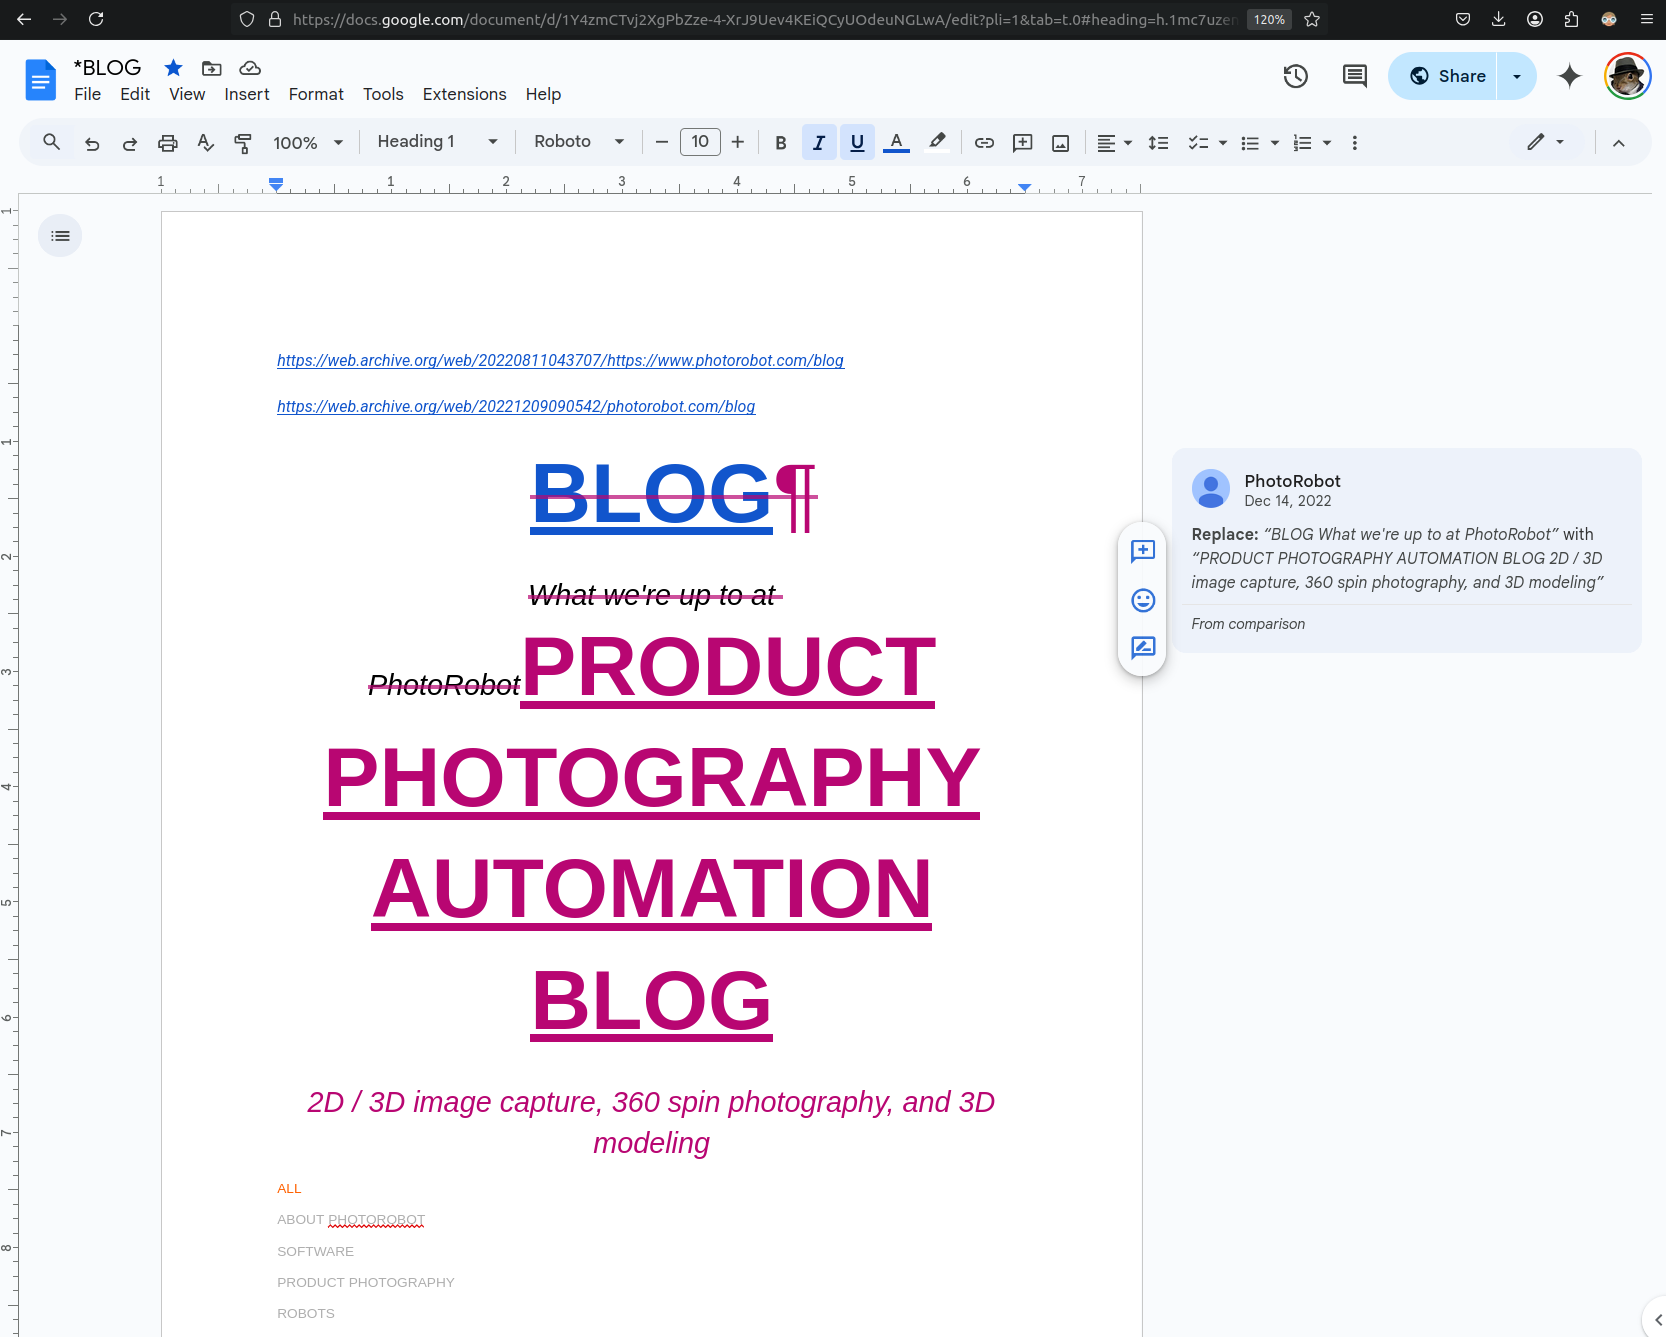Image resolution: width=1666 pixels, height=1337 pixels.
Task: Open the 20221209 web archive link
Action: (x=516, y=406)
